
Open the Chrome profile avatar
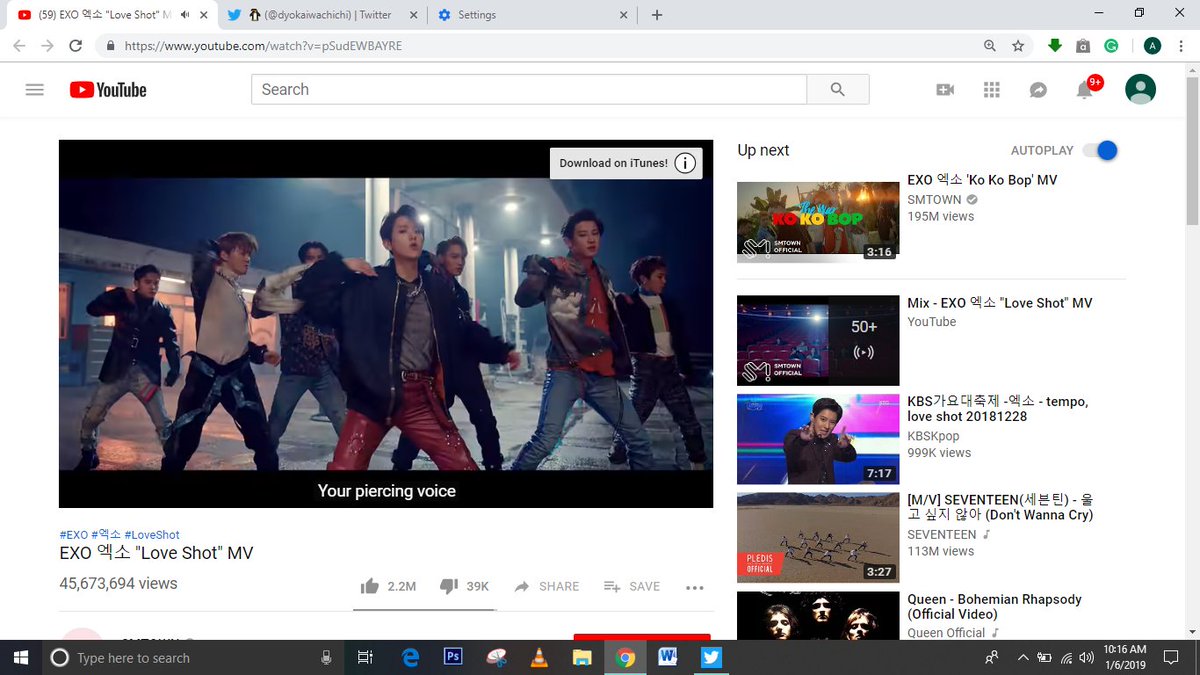click(1152, 46)
